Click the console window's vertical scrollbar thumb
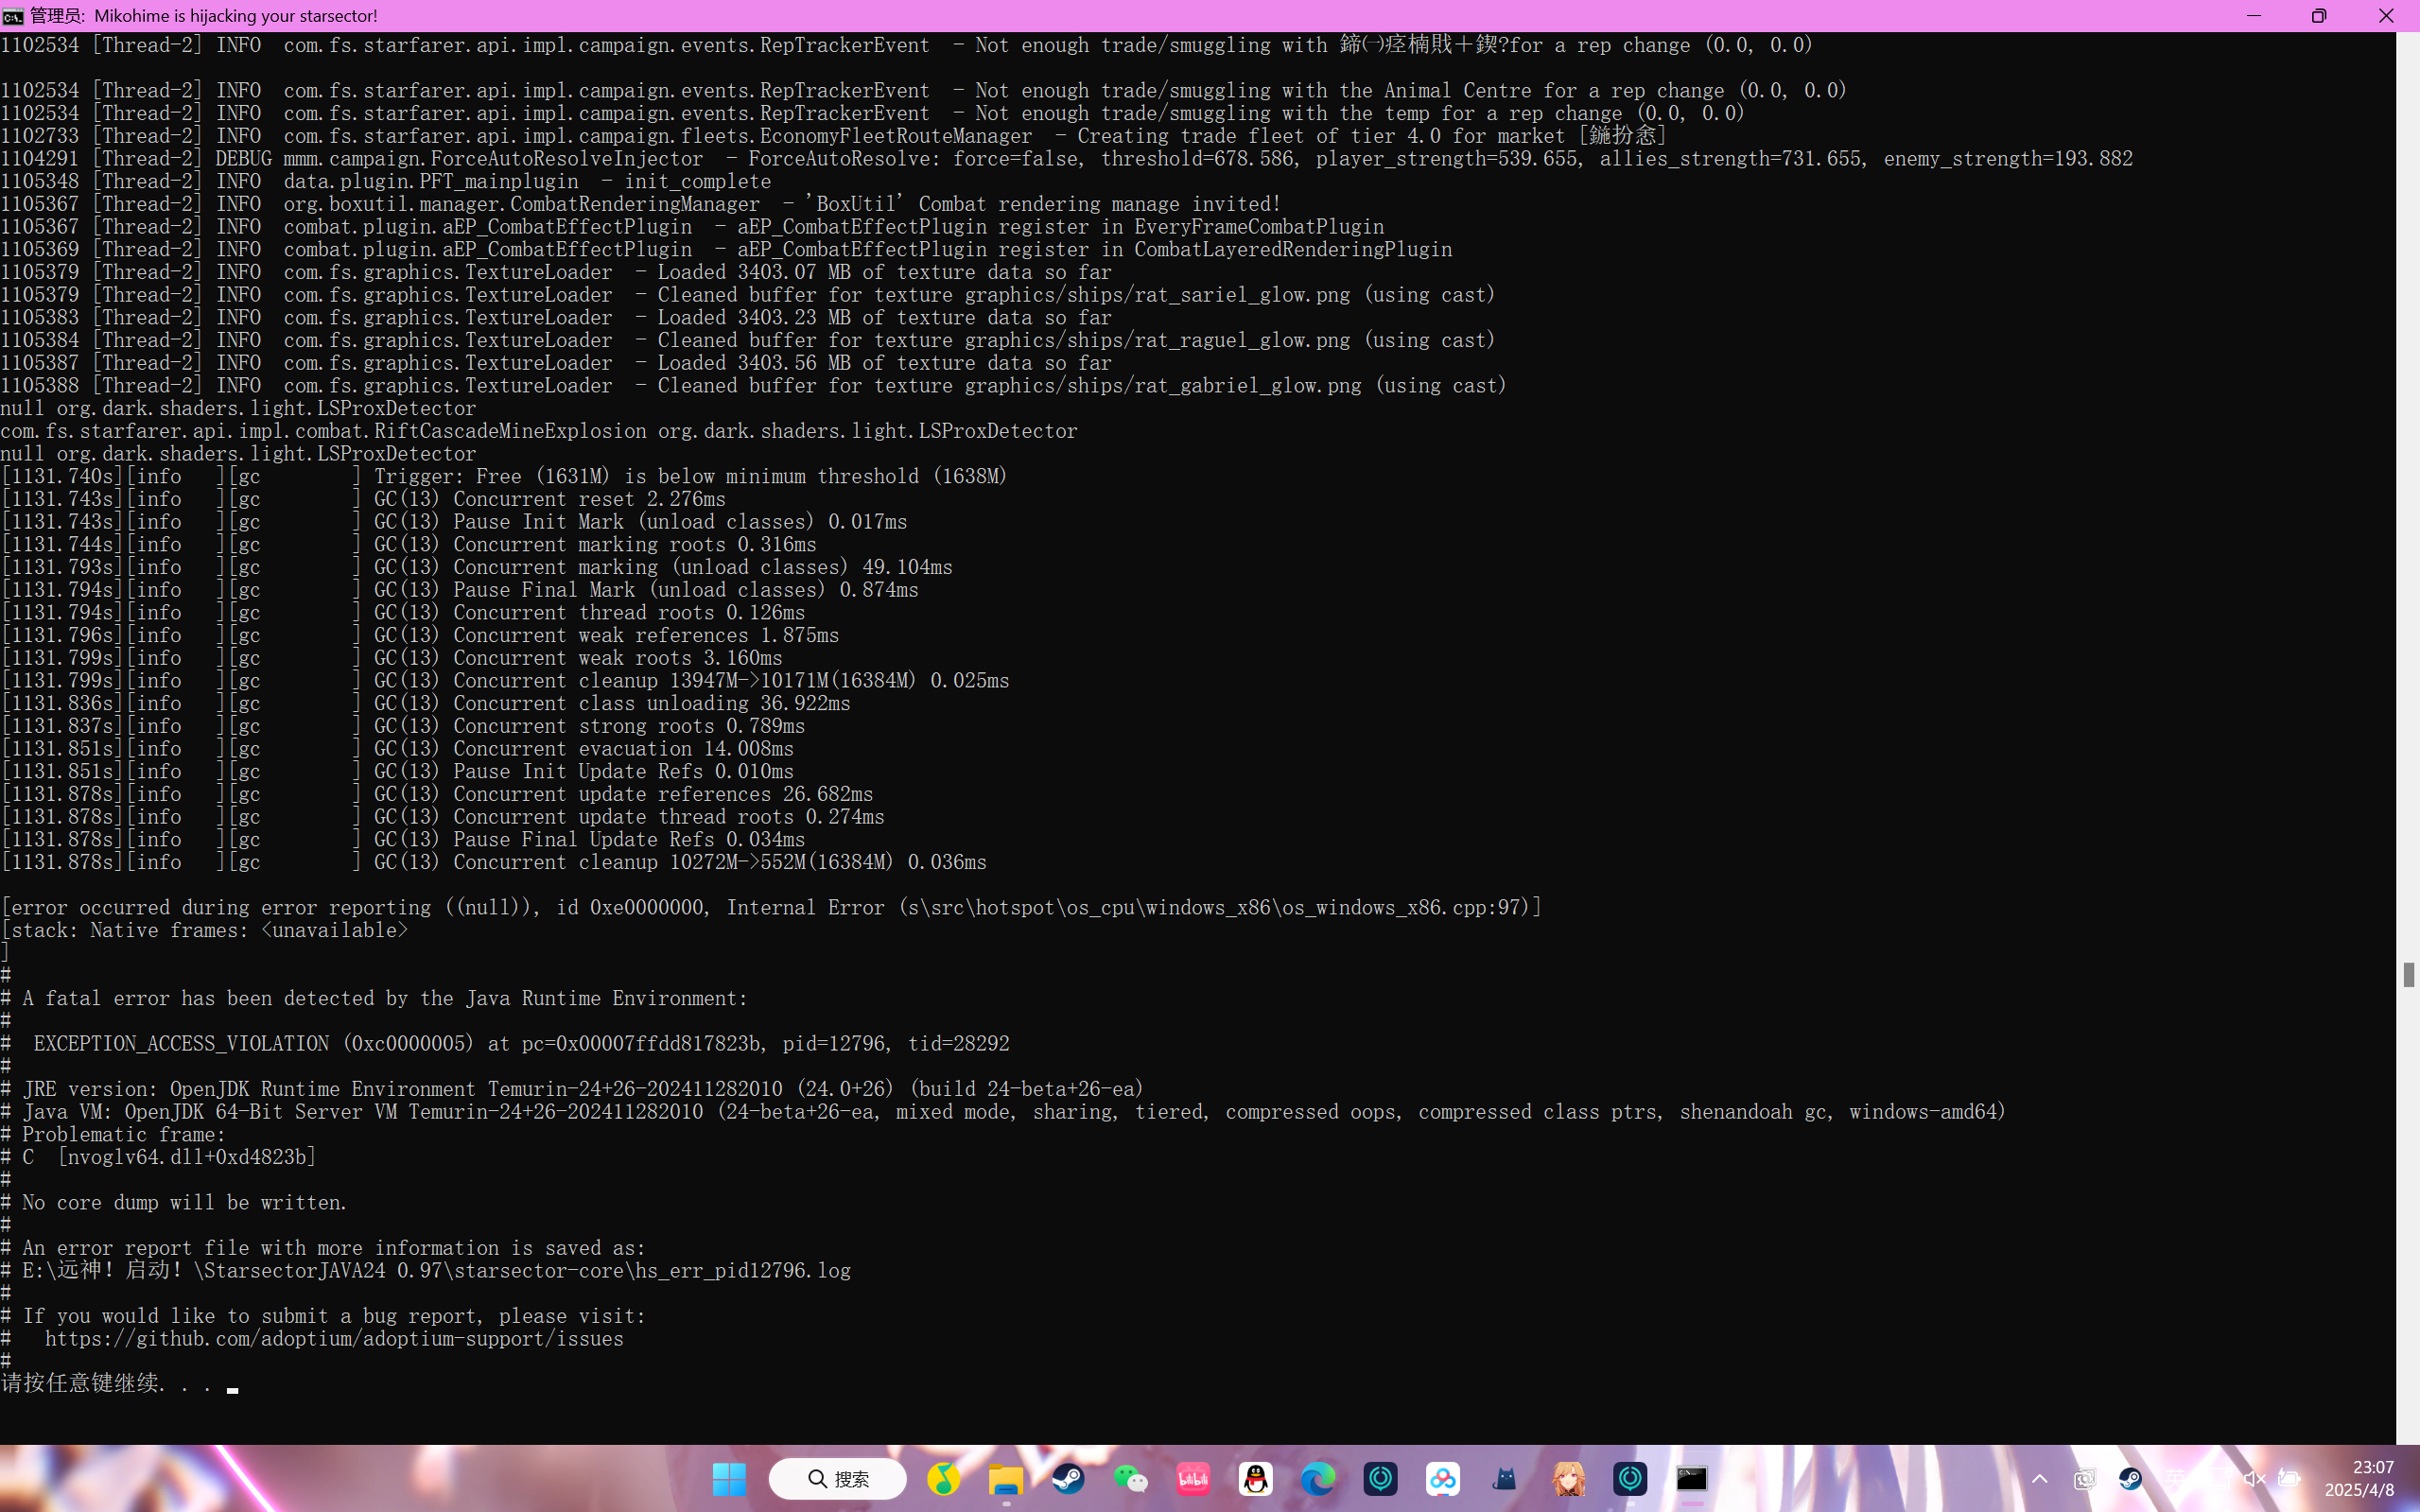 coord(2408,974)
